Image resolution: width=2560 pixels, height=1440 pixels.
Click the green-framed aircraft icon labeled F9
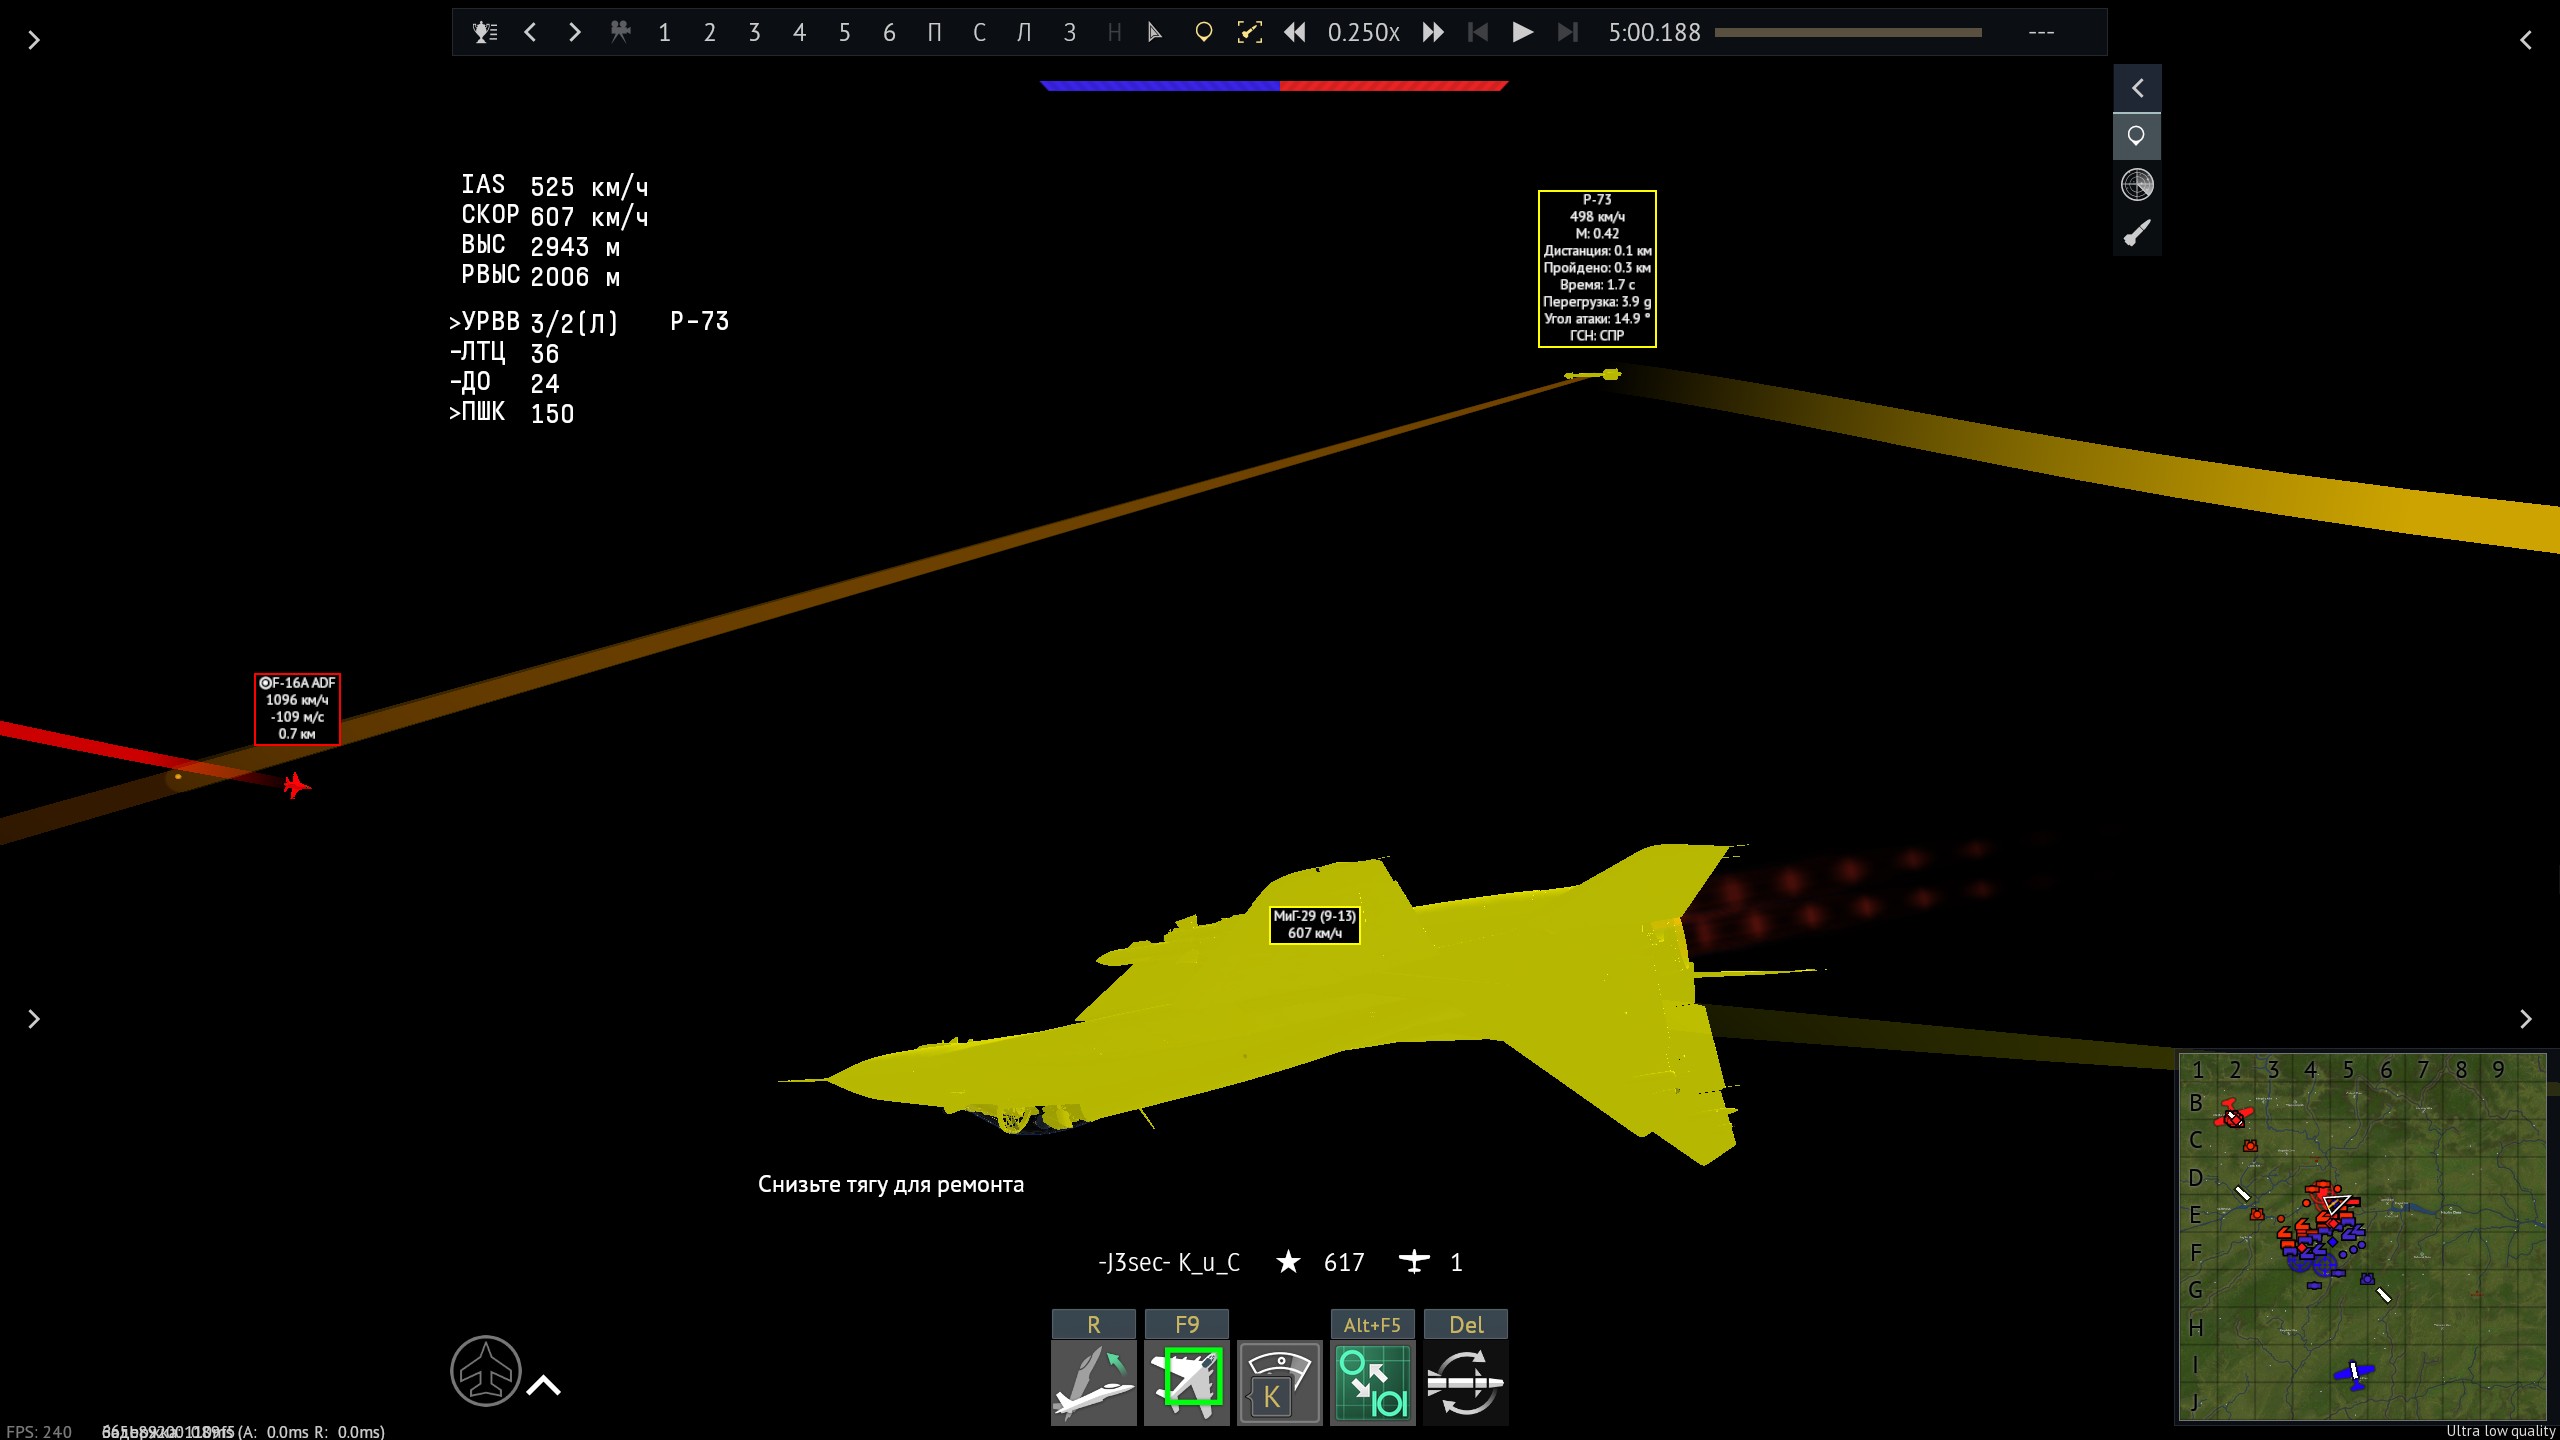[1187, 1382]
